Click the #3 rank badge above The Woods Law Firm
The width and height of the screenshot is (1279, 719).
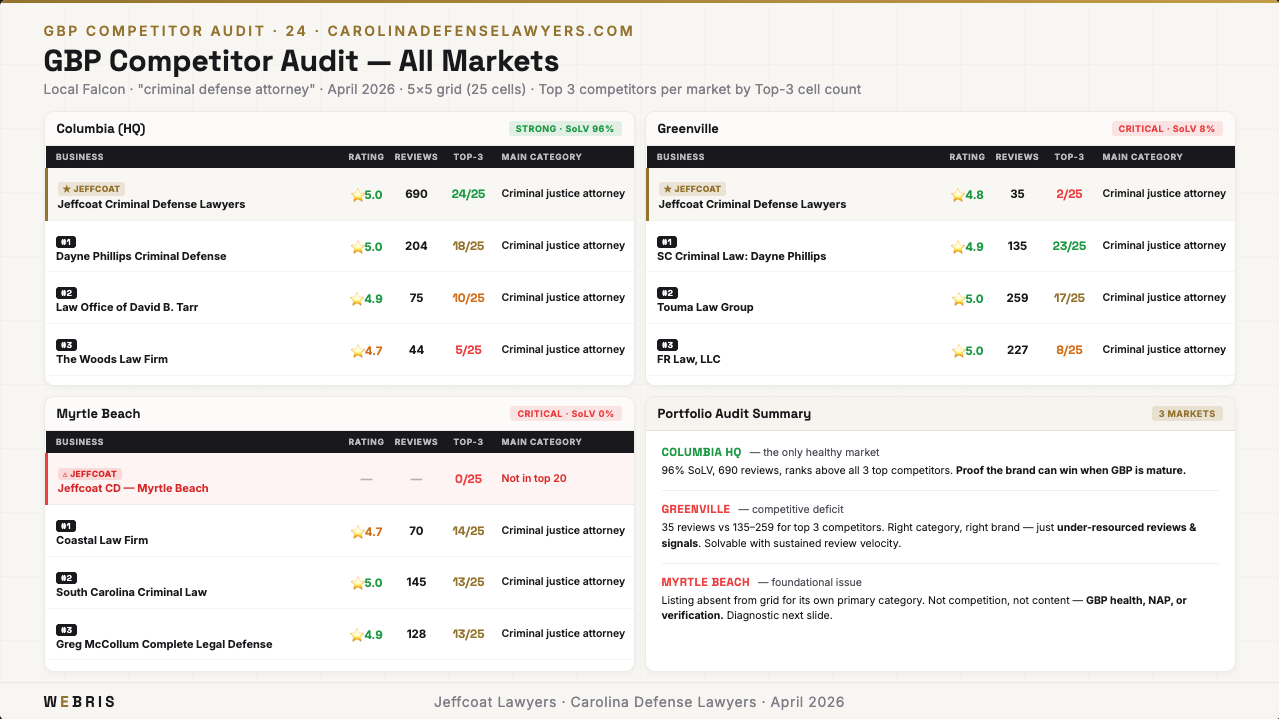[66, 345]
